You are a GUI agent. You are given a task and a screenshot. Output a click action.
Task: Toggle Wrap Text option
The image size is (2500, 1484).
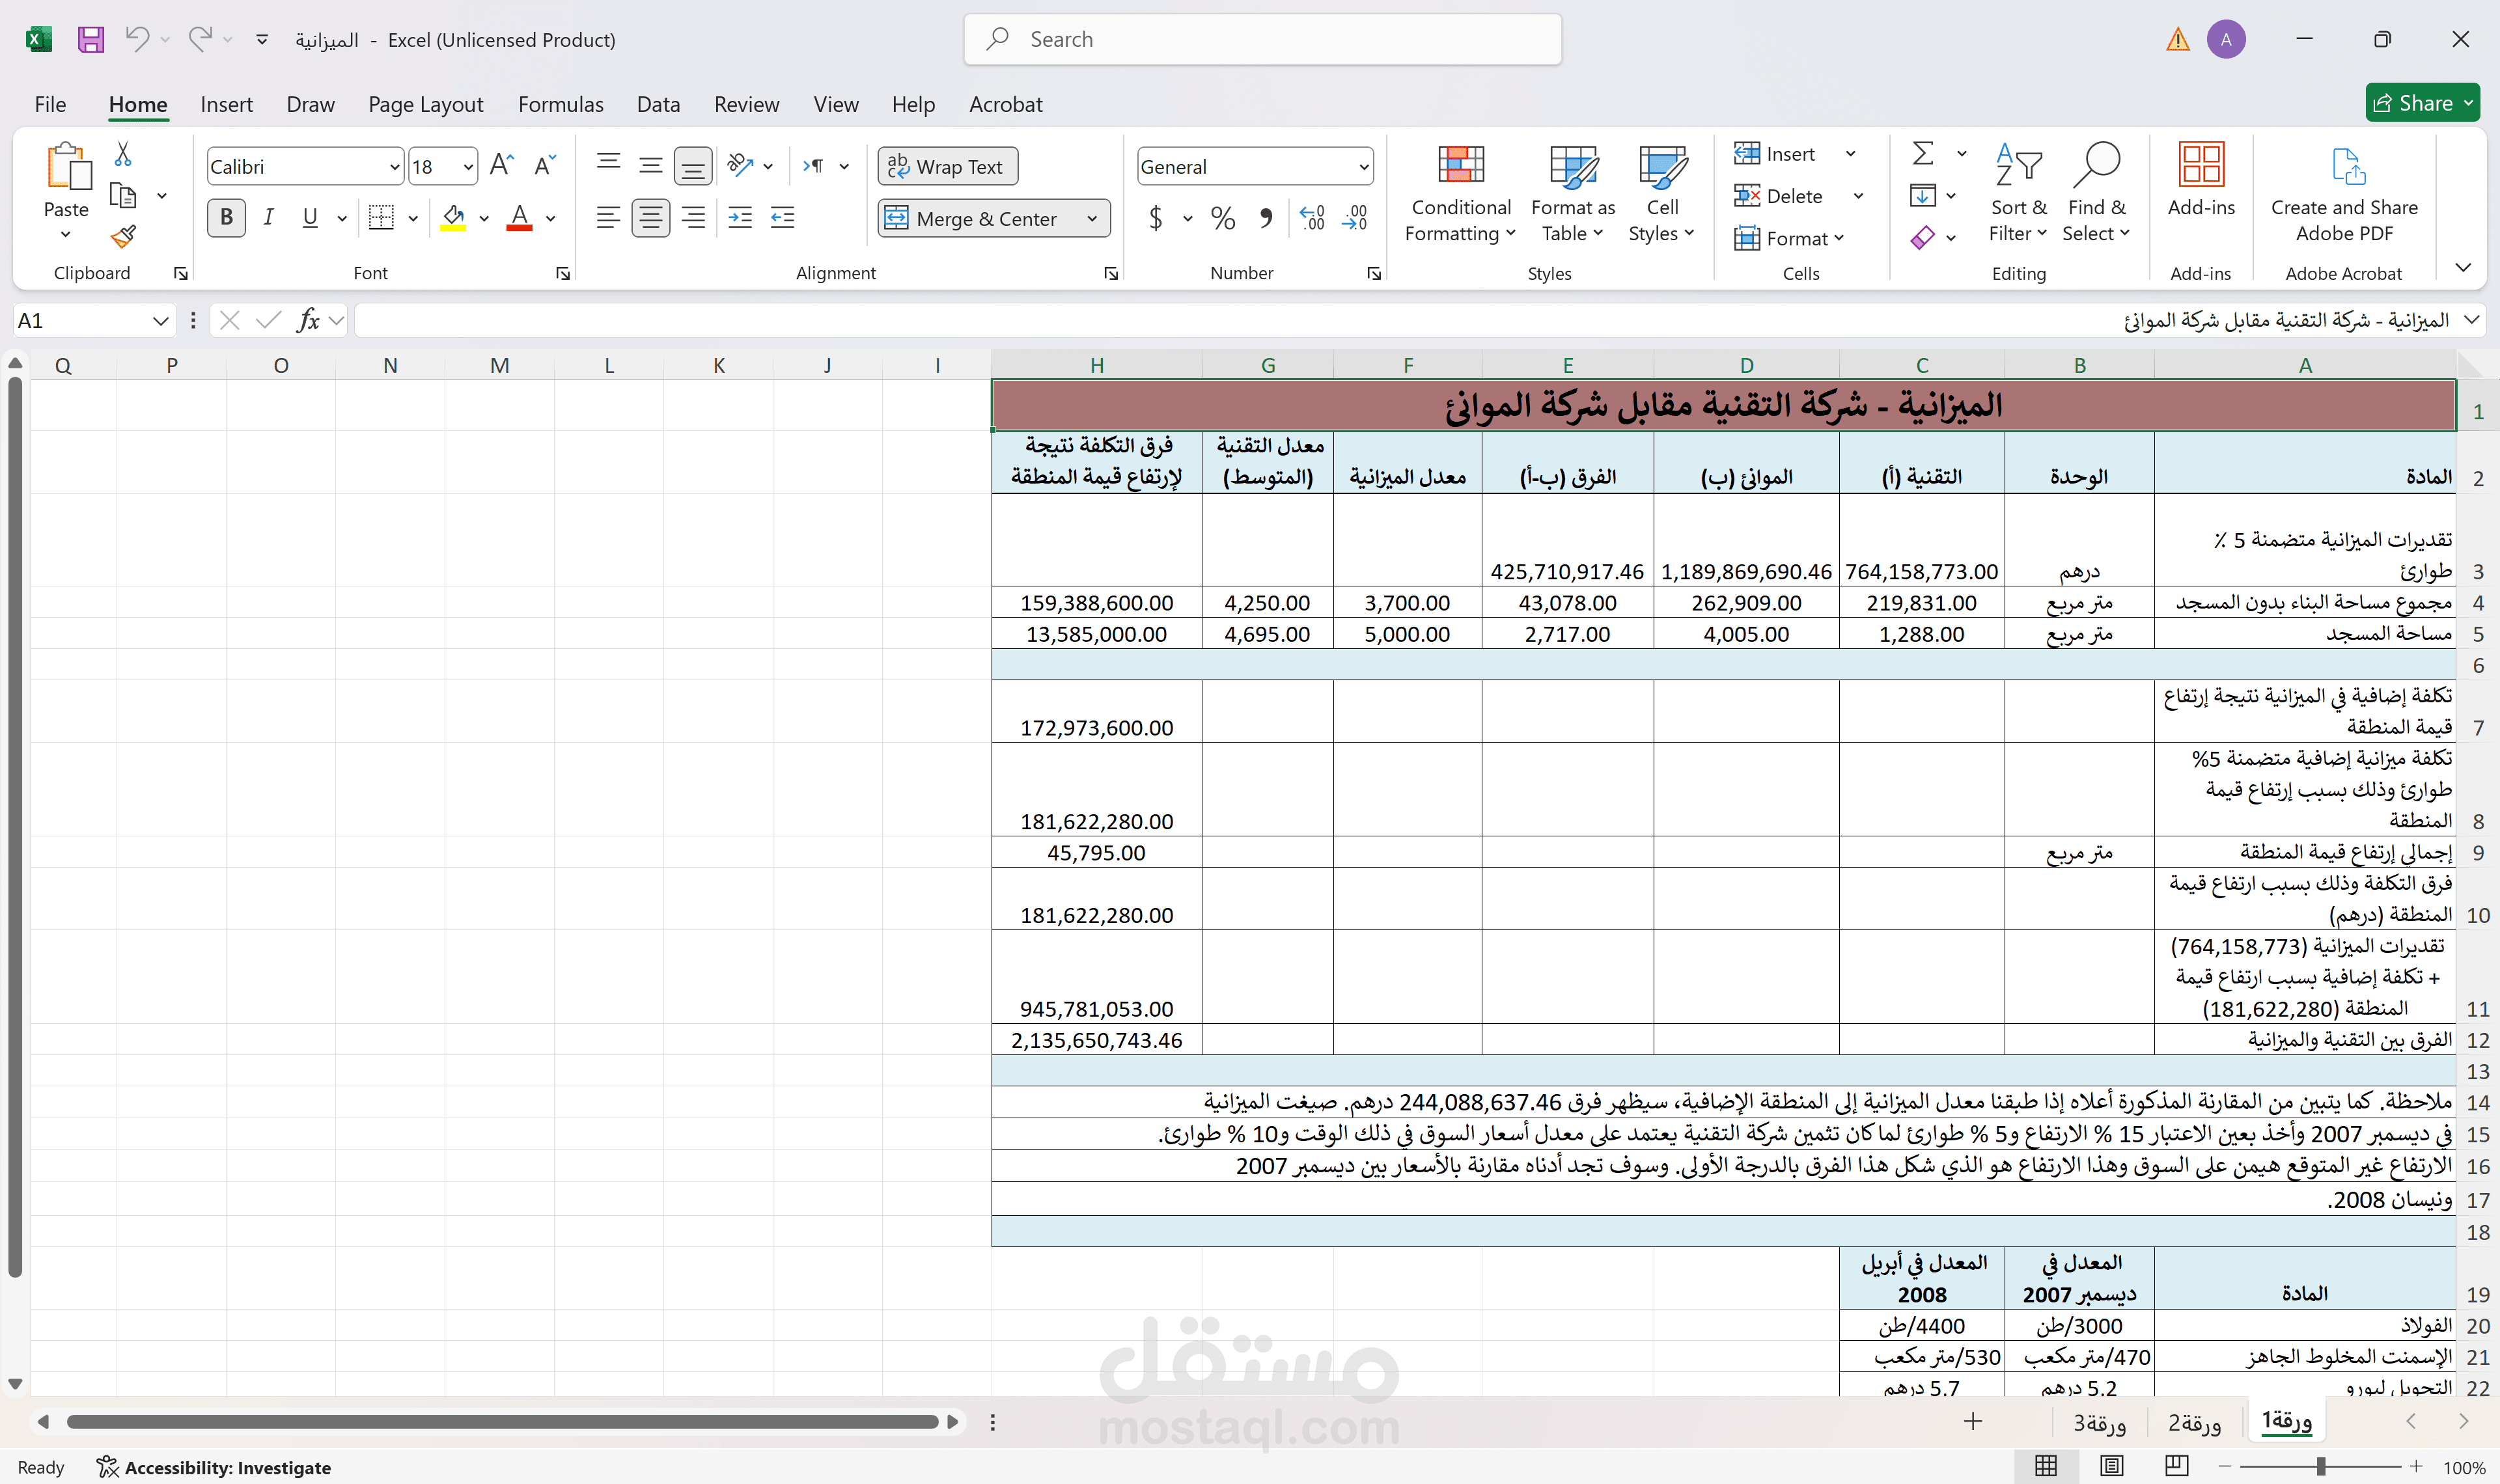pos(947,166)
